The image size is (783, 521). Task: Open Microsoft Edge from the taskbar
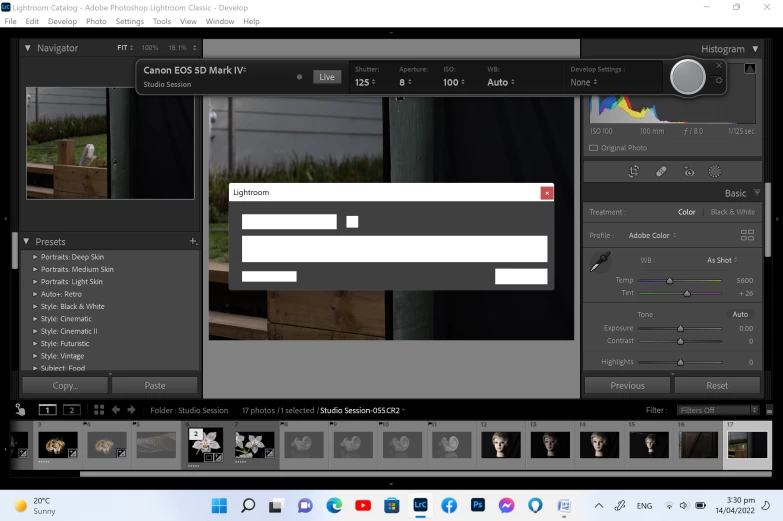pos(334,506)
